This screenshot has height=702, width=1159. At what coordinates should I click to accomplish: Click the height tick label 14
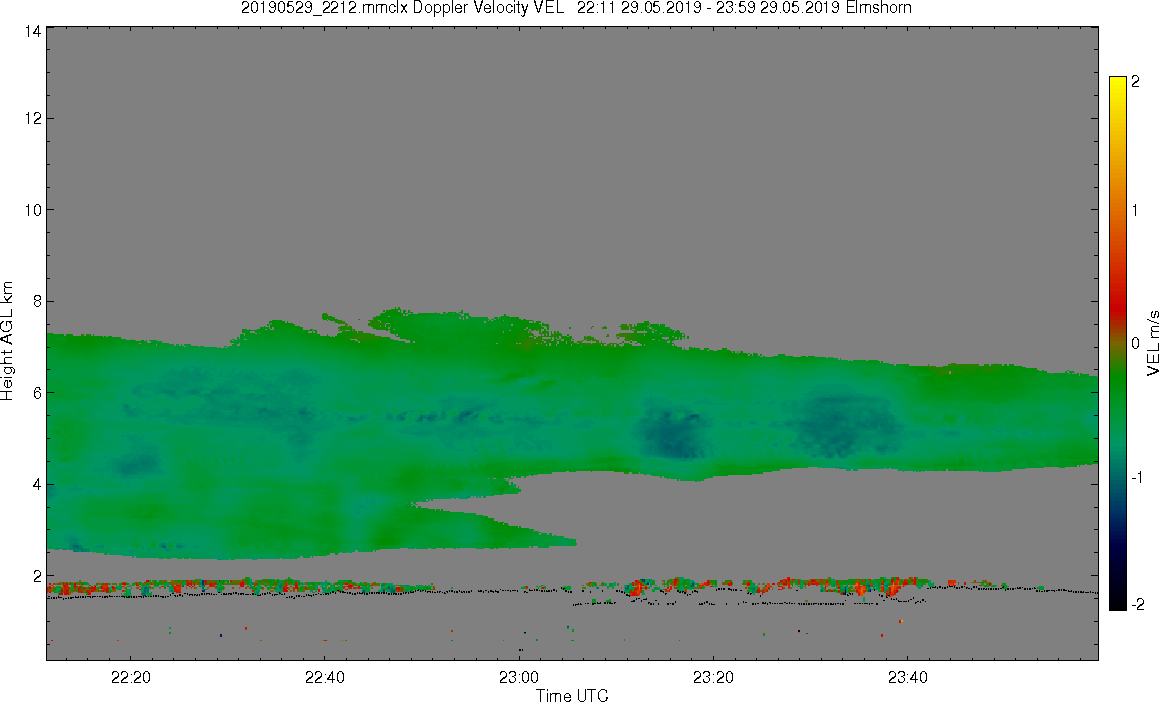point(31,31)
